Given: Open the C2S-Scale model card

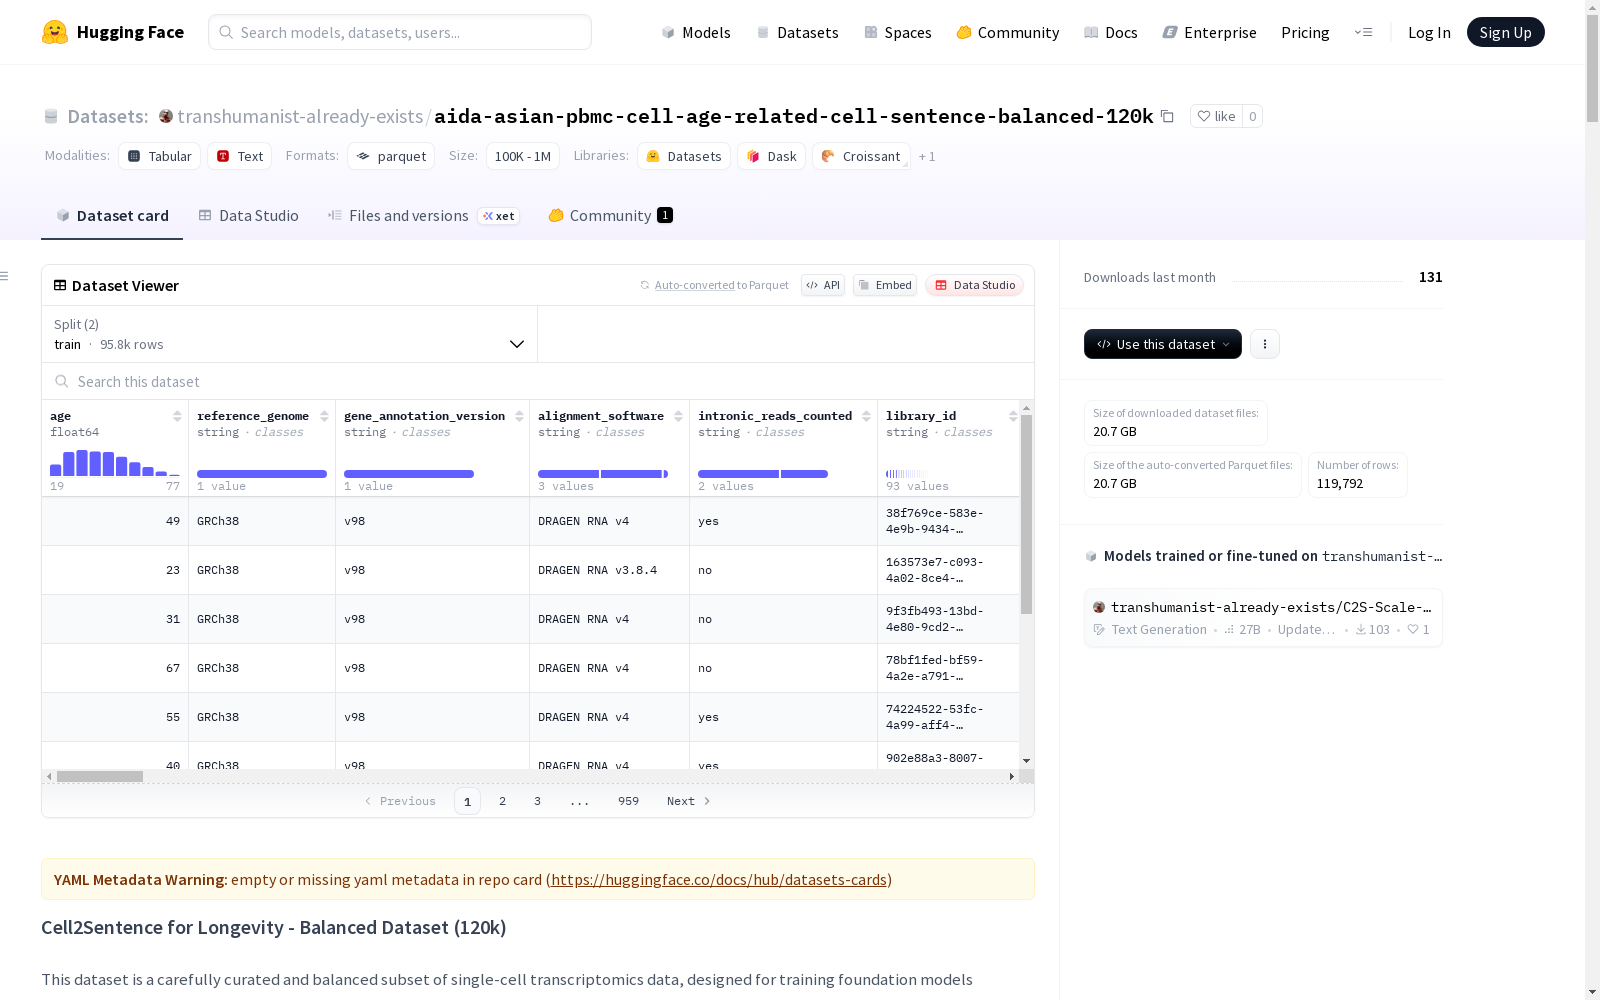Looking at the screenshot, I should pyautogui.click(x=1263, y=618).
